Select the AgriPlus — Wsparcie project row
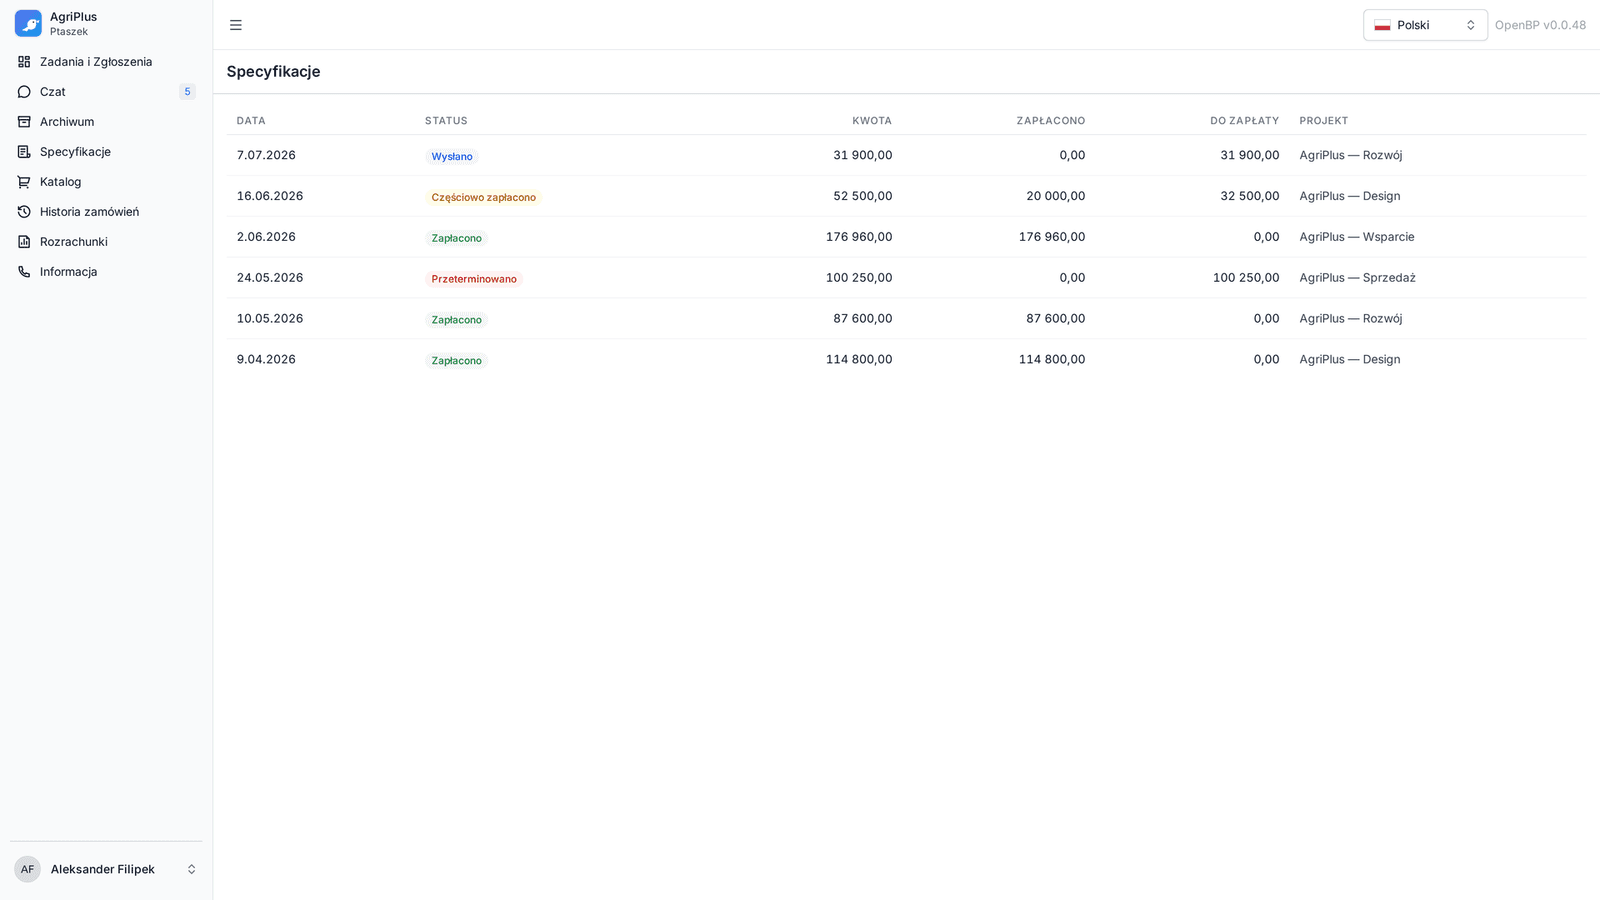 point(905,237)
